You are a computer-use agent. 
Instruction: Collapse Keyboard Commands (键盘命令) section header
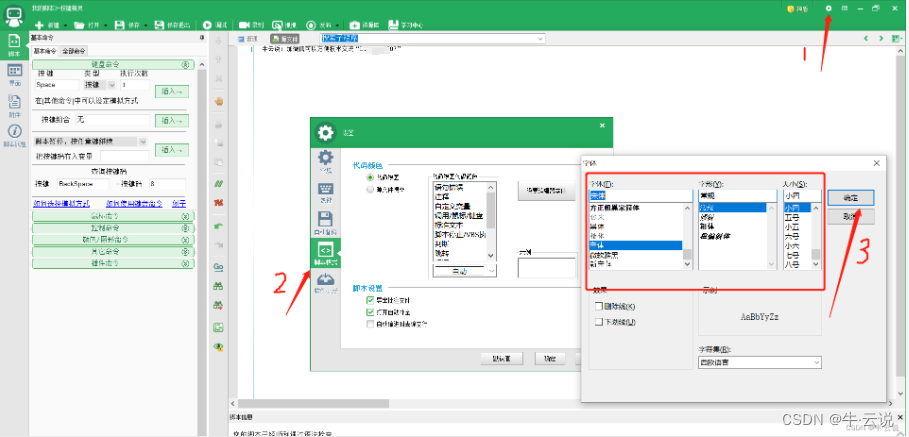click(x=113, y=65)
